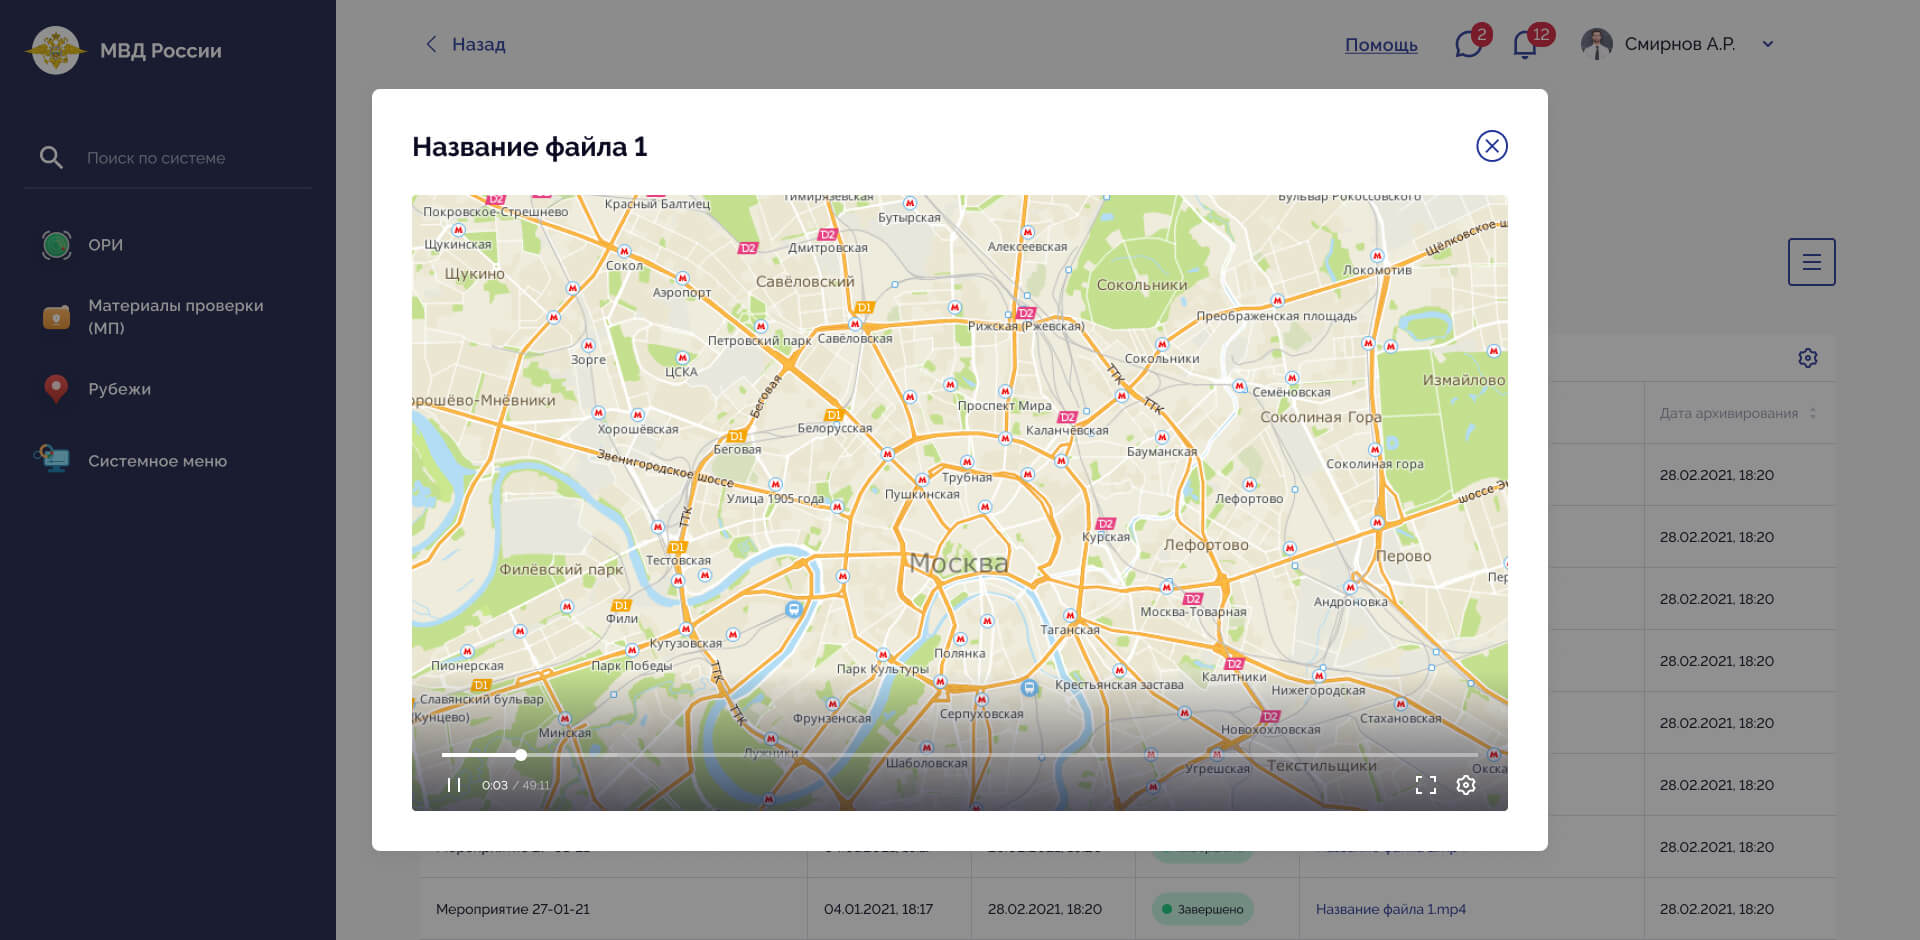Click the Фрунзенская station label

(x=832, y=718)
